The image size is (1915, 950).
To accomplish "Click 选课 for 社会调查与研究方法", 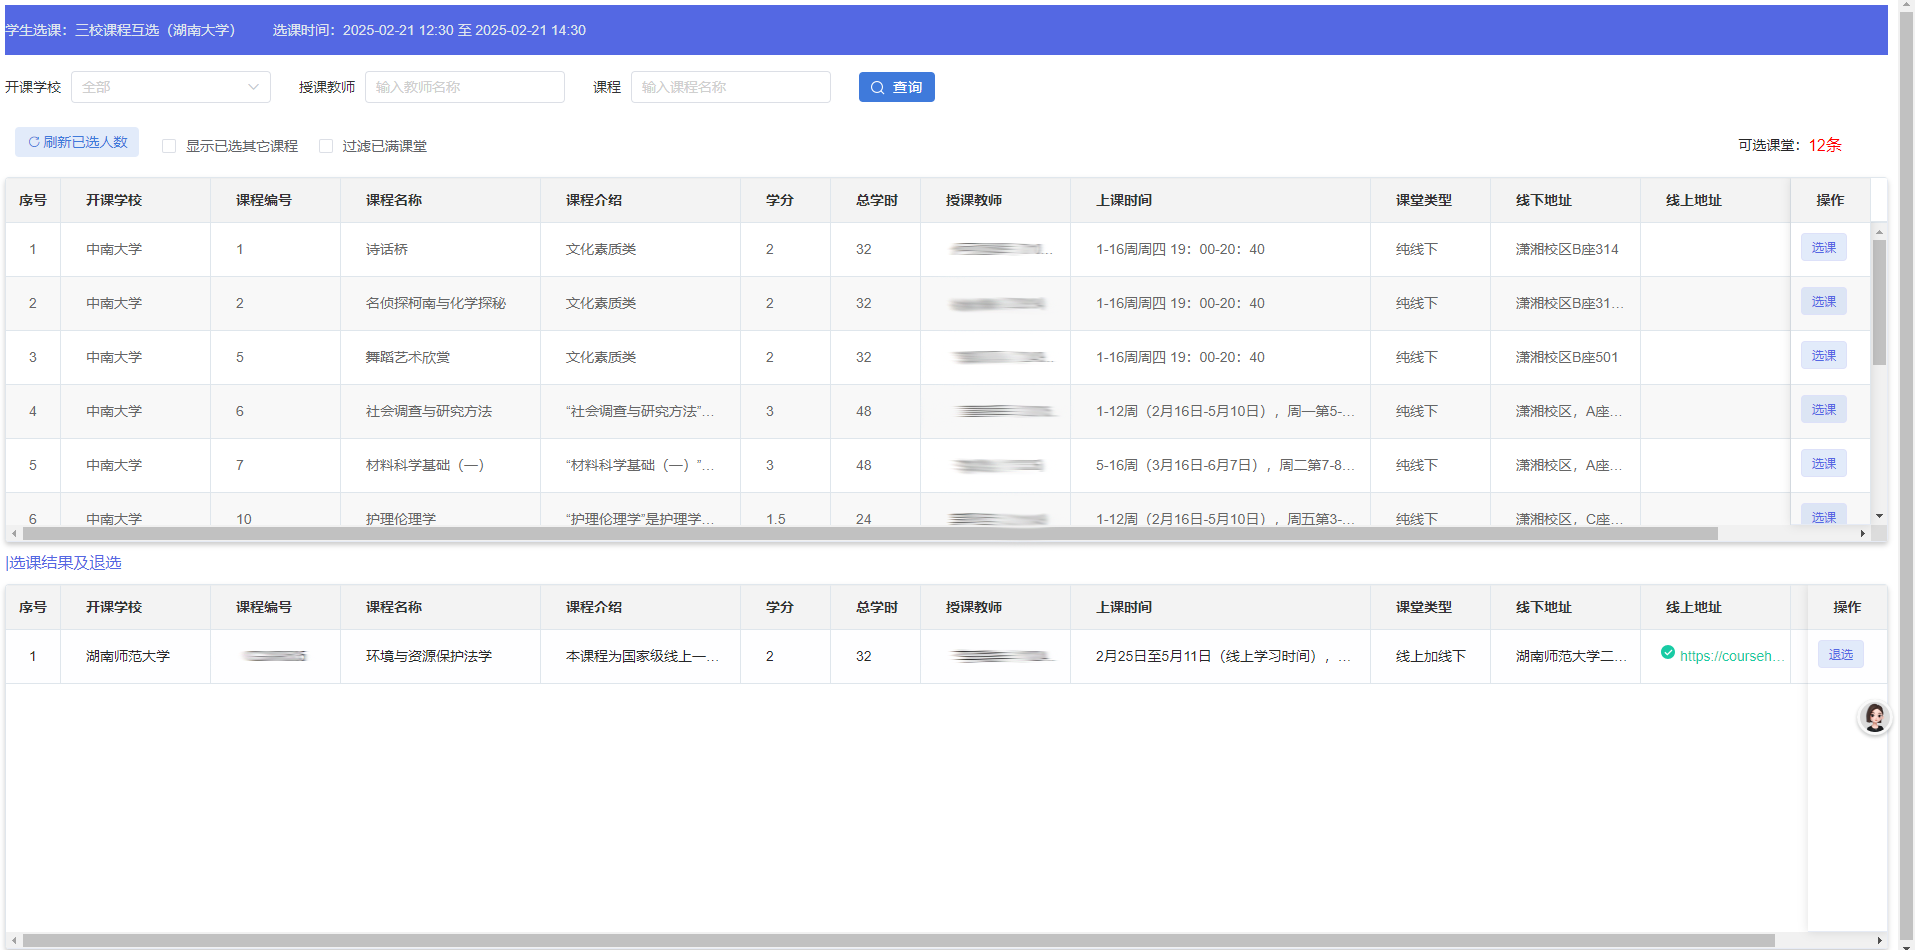I will click(x=1823, y=410).
